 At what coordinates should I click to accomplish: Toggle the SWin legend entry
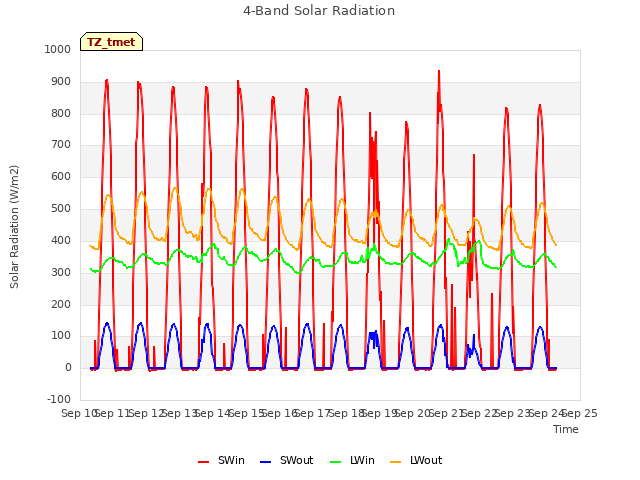coord(221,460)
